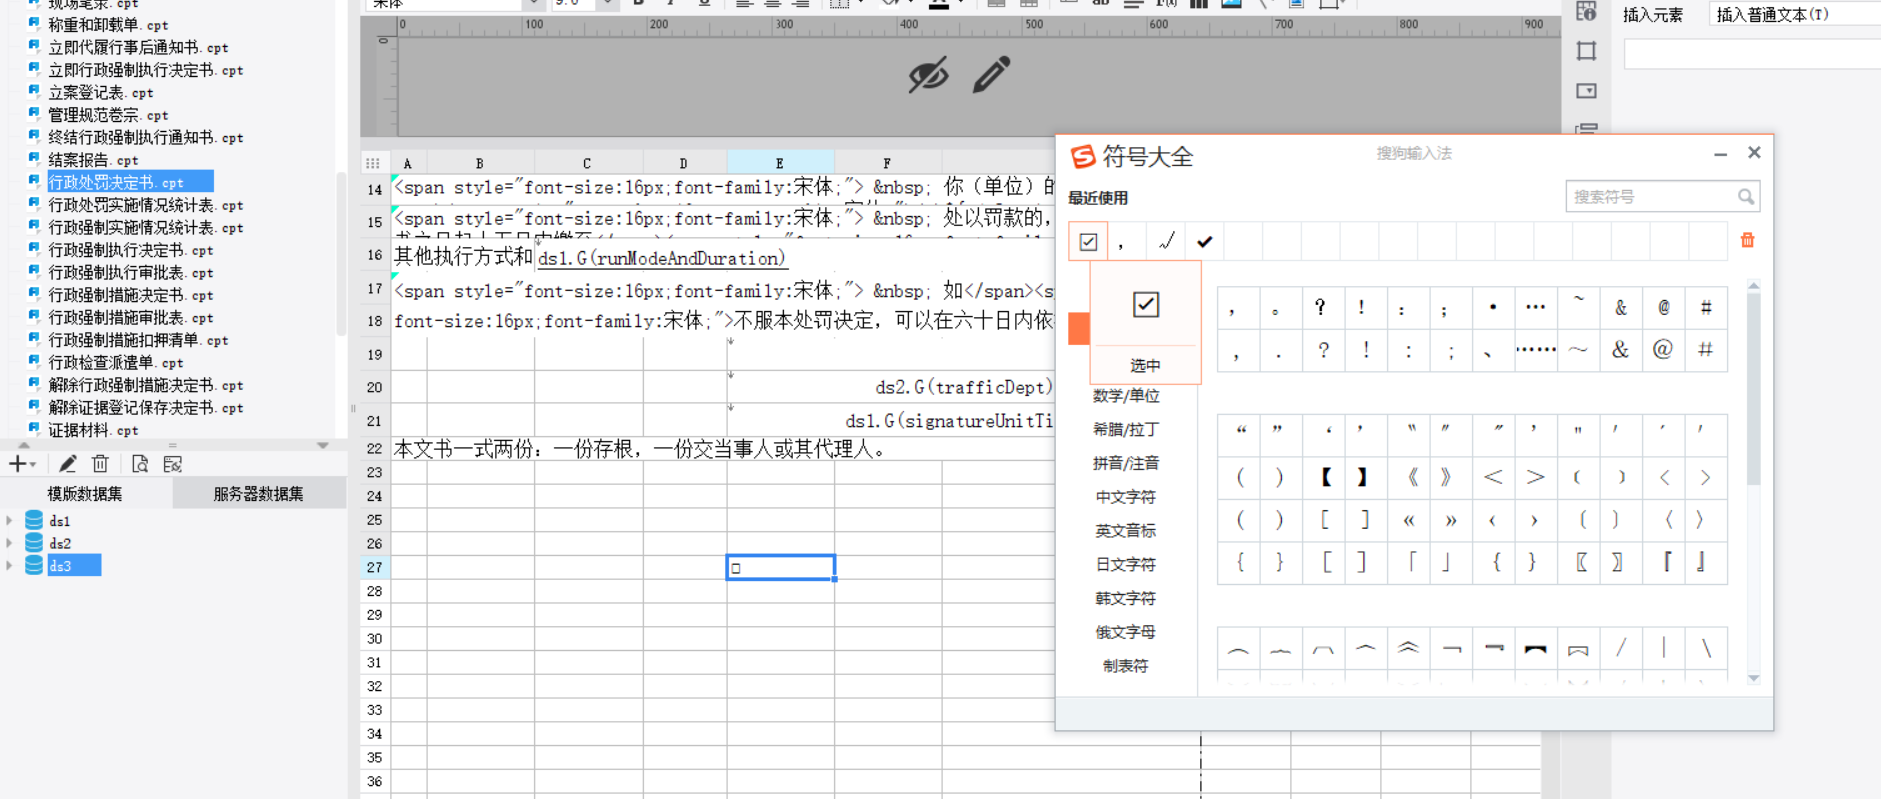Screen dimensions: 1881x799
Task: Preview the dataset with the magnifier page icon
Action: pos(140,464)
